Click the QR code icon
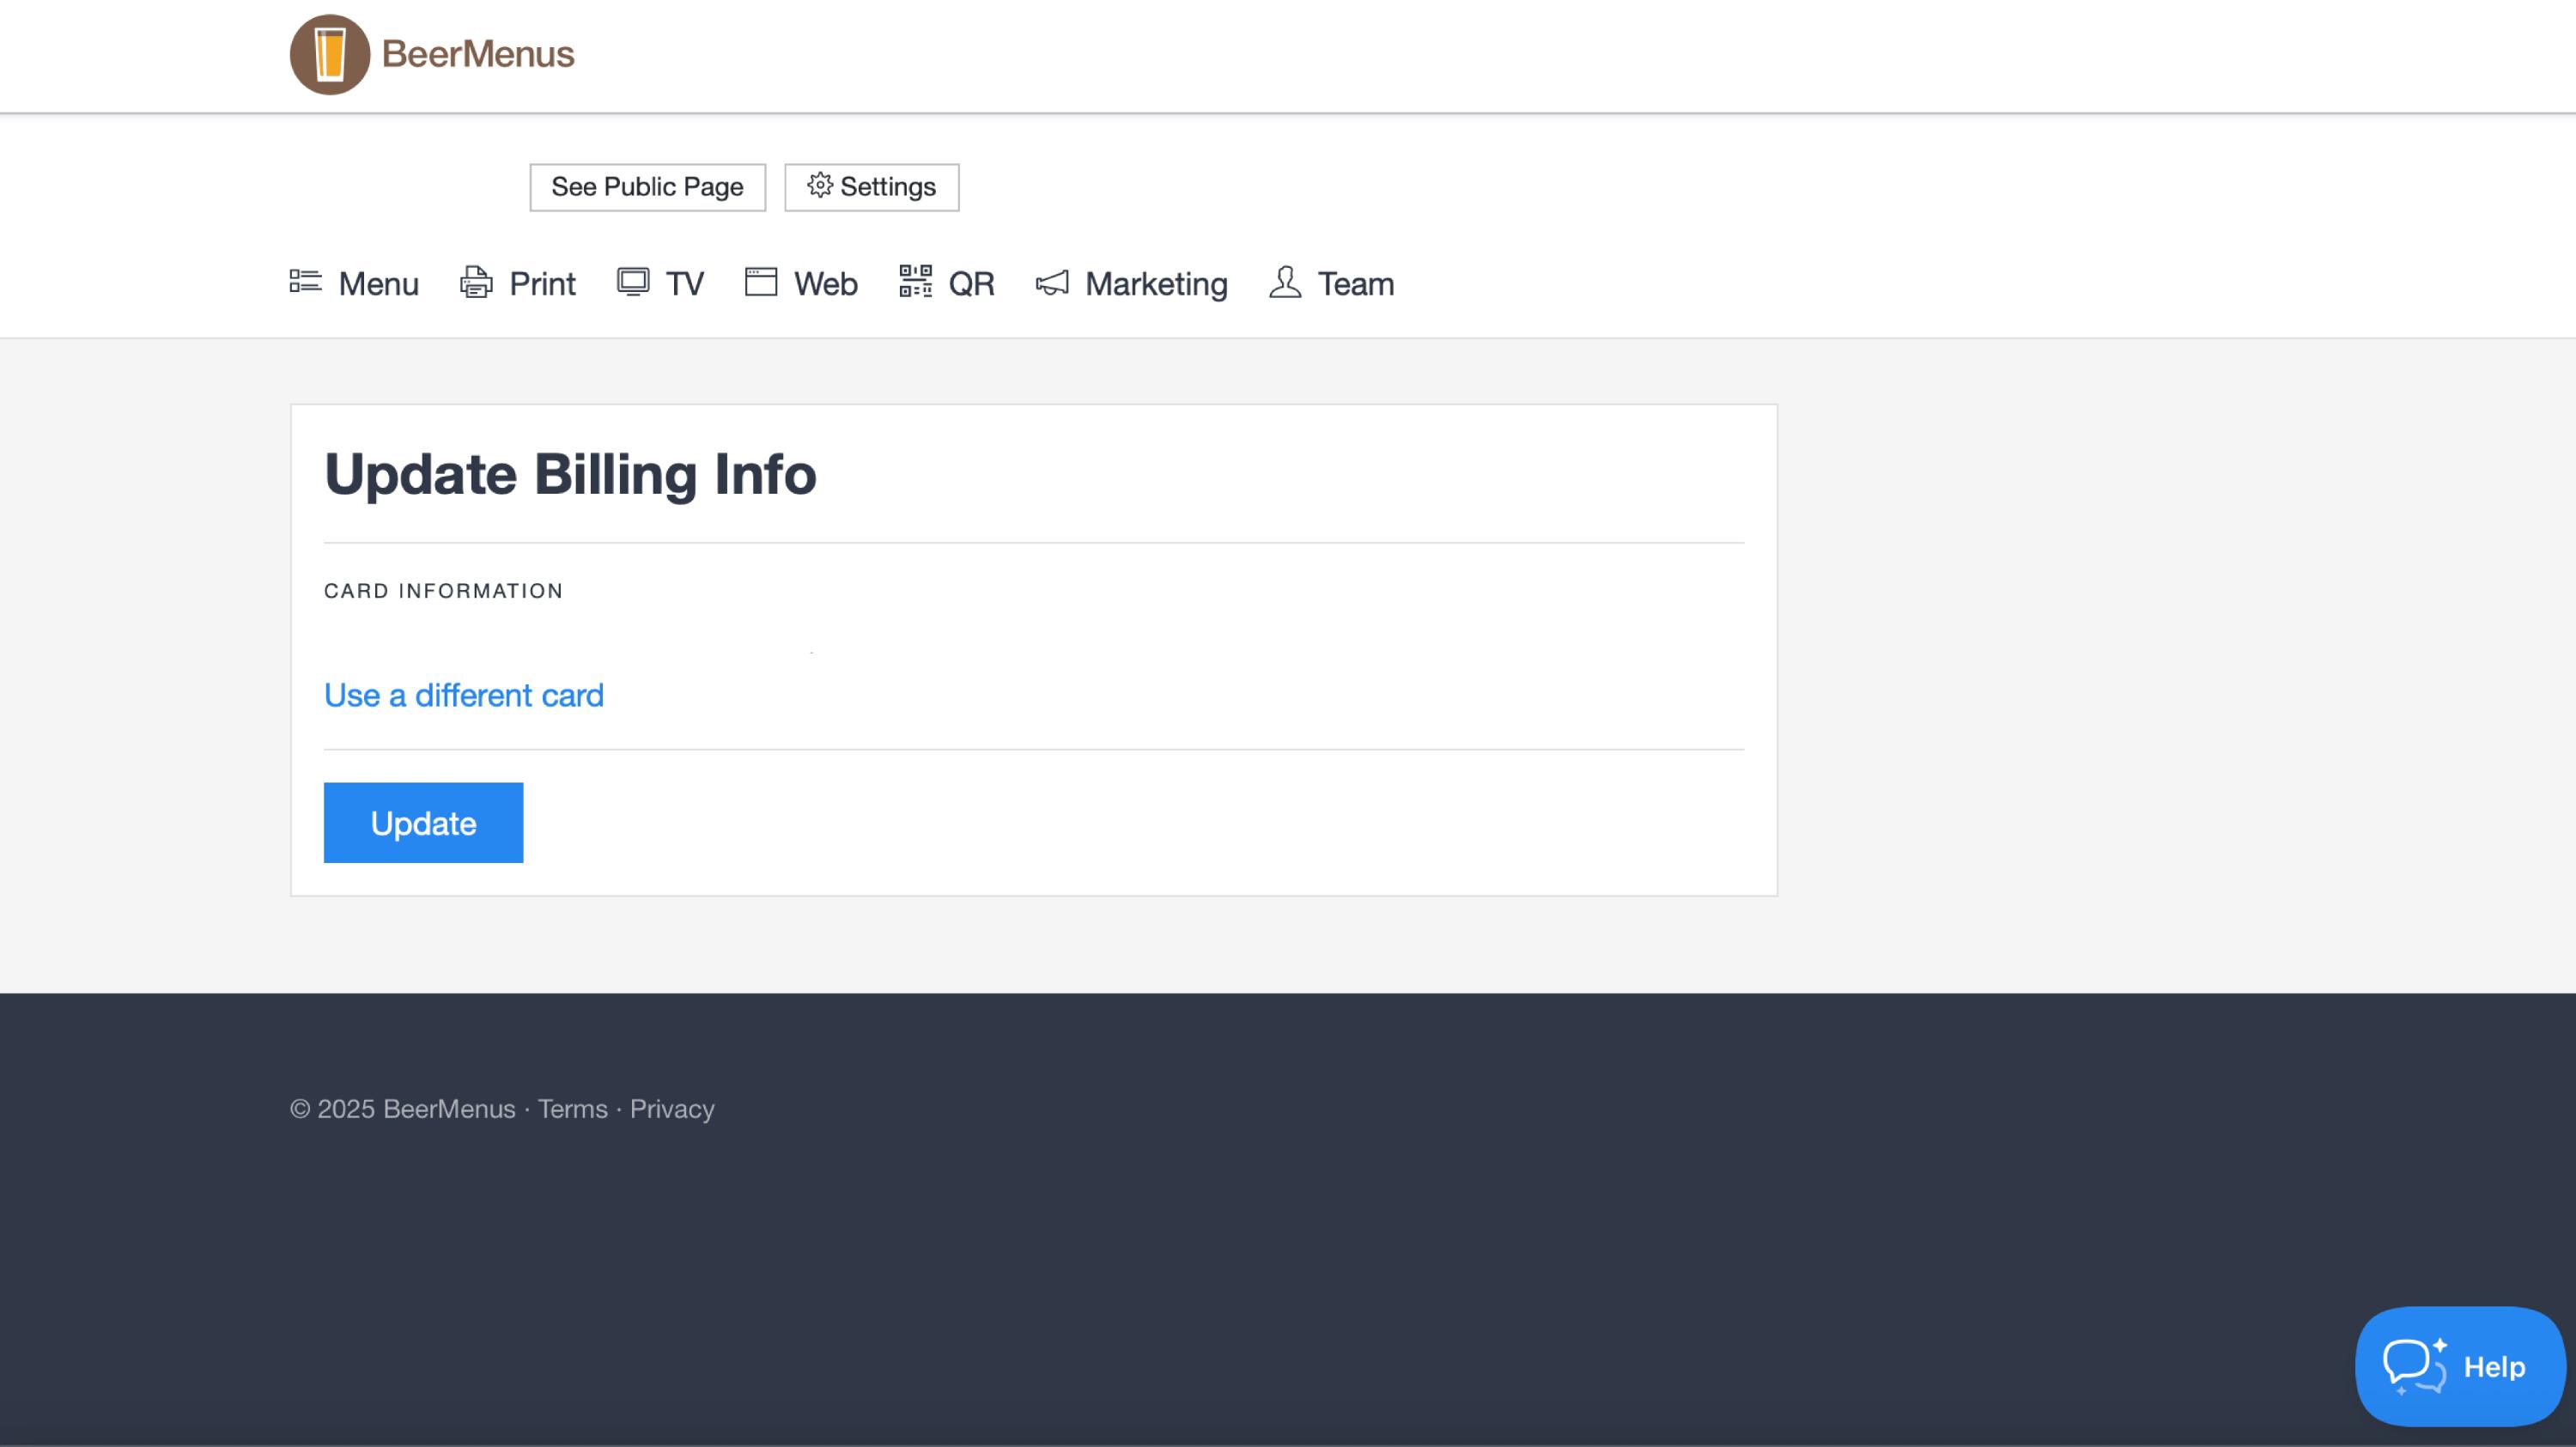This screenshot has height=1447, width=2576. 915,282
